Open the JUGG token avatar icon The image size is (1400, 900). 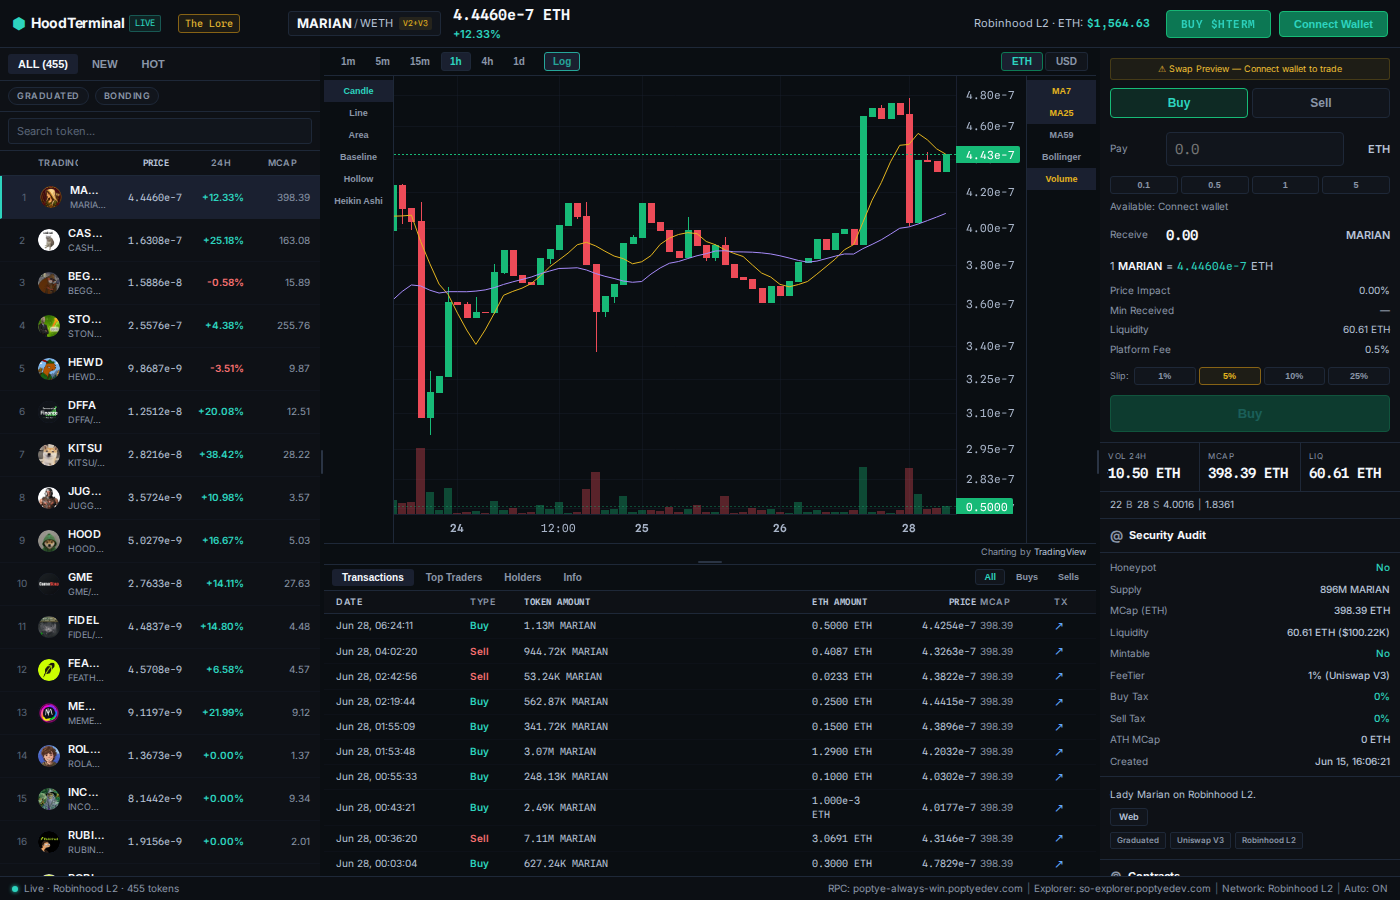pos(49,498)
